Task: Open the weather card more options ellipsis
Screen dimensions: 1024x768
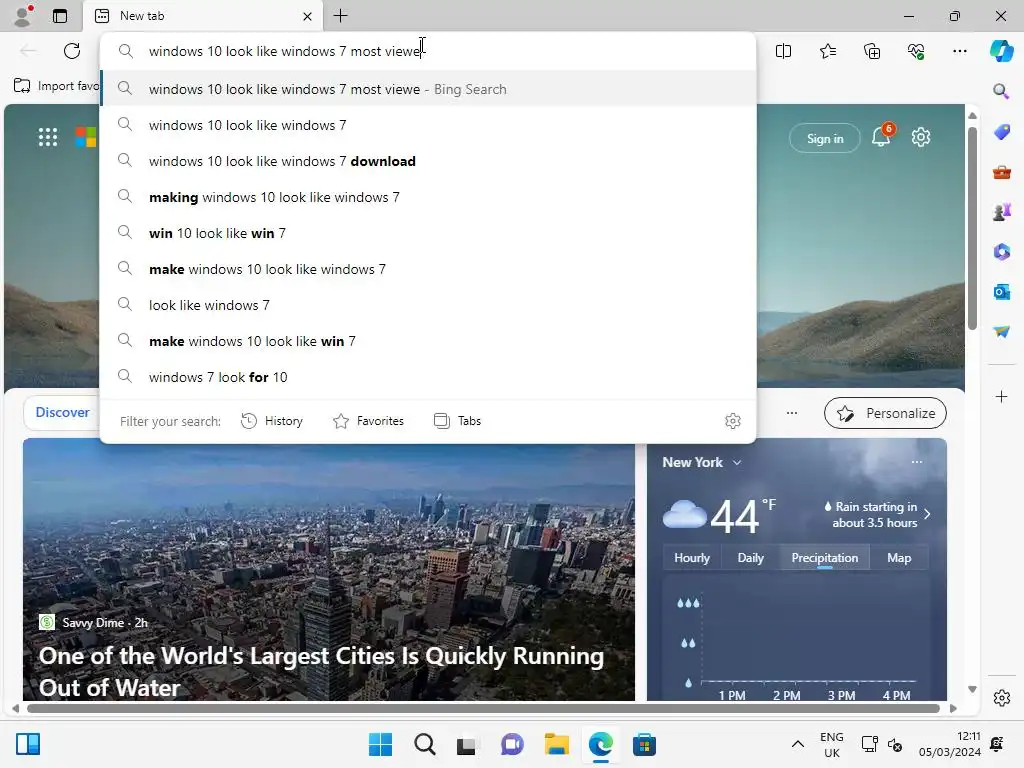Action: [x=917, y=462]
